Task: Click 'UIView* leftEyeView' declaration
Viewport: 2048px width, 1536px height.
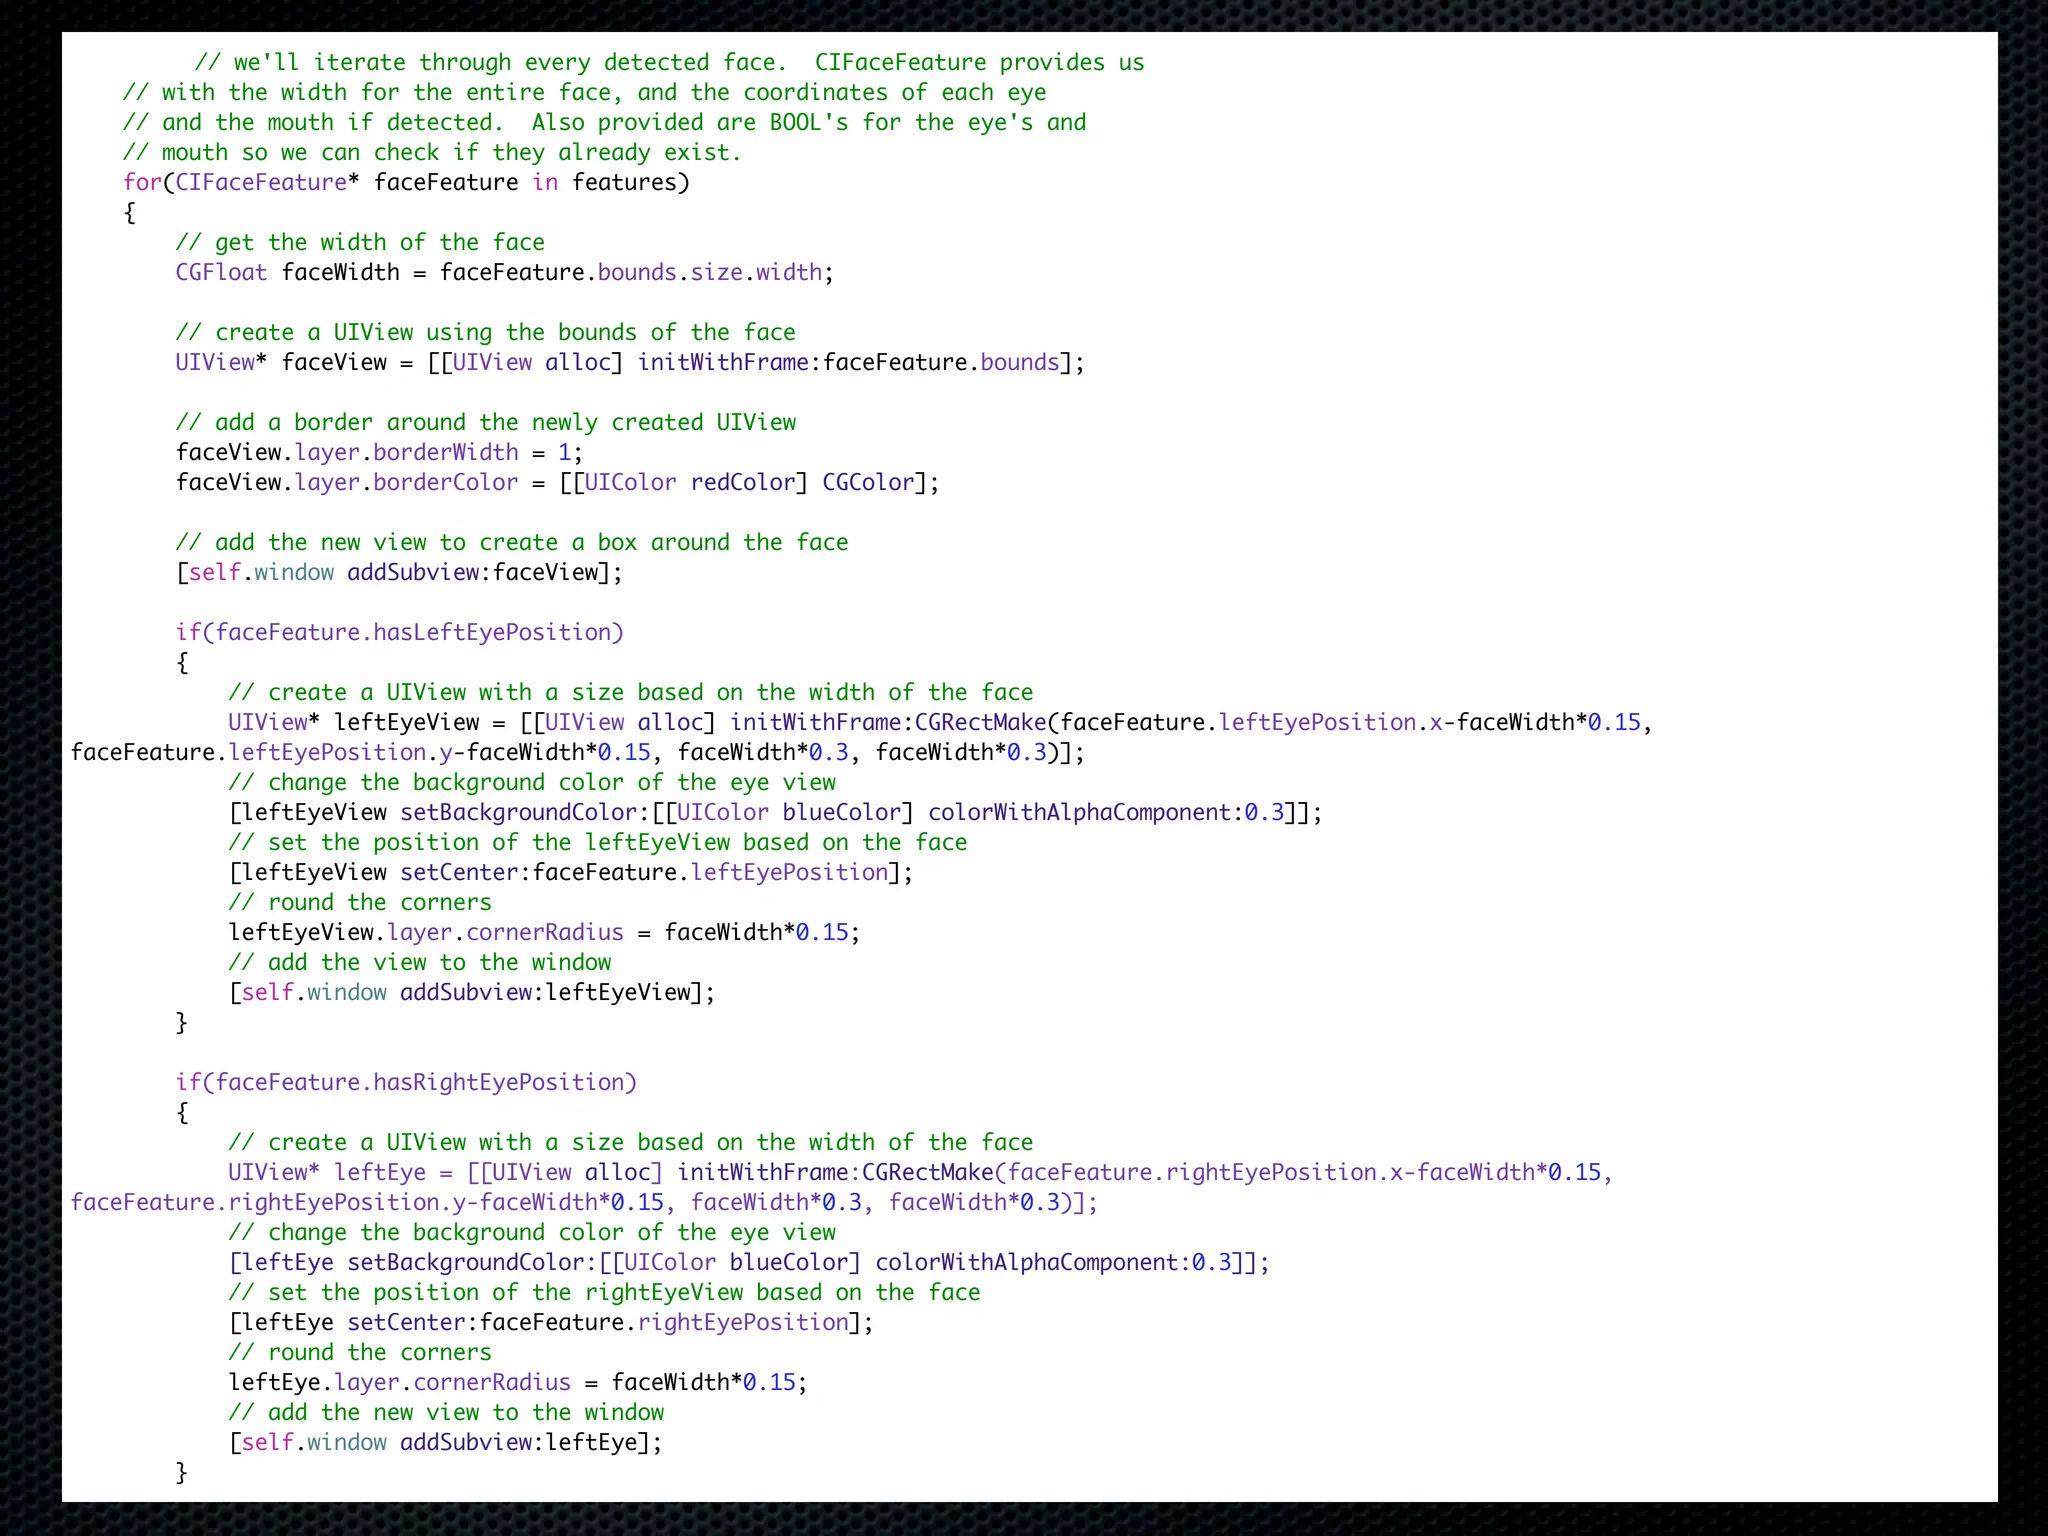Action: 354,722
